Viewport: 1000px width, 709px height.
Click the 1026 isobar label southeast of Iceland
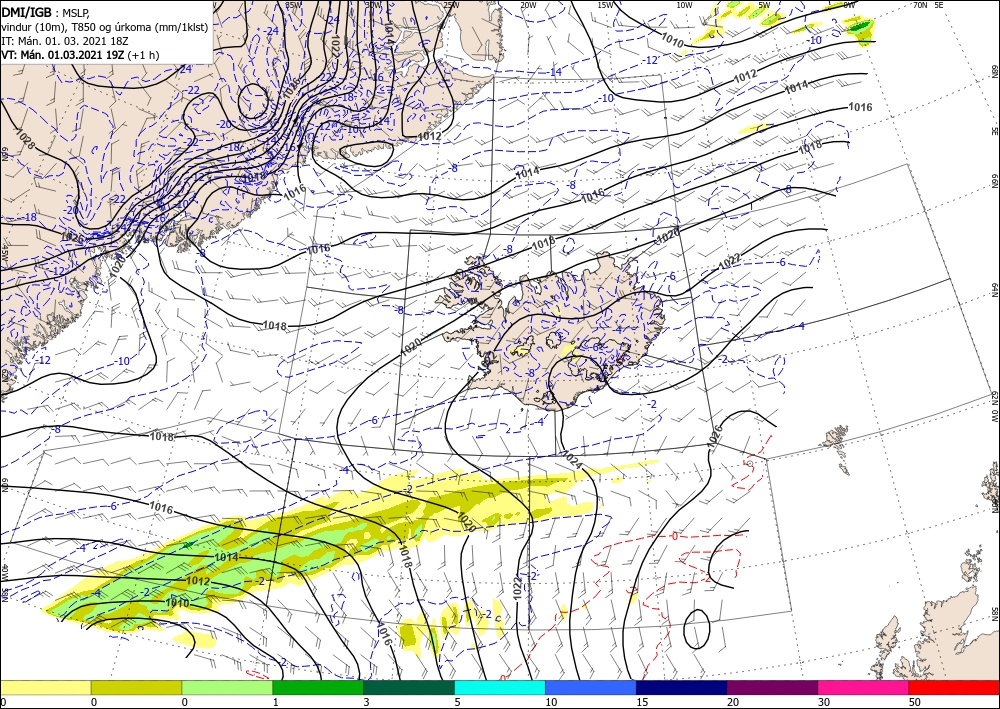coord(716,435)
